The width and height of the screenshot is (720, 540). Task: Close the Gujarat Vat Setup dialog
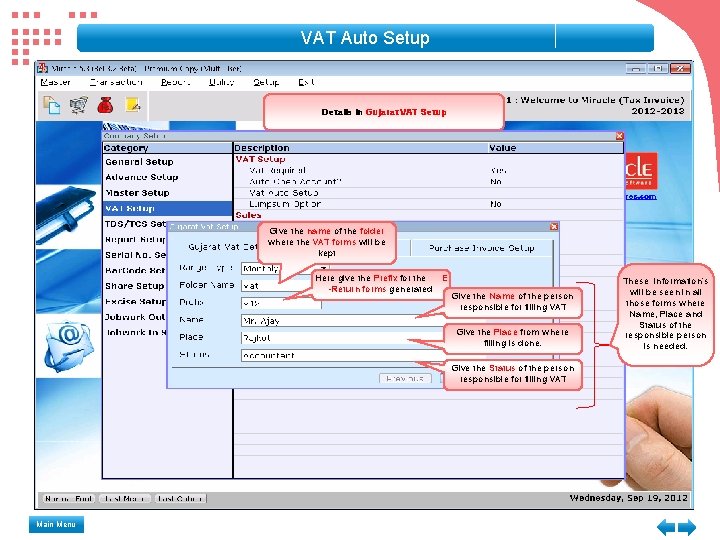pos(554,226)
